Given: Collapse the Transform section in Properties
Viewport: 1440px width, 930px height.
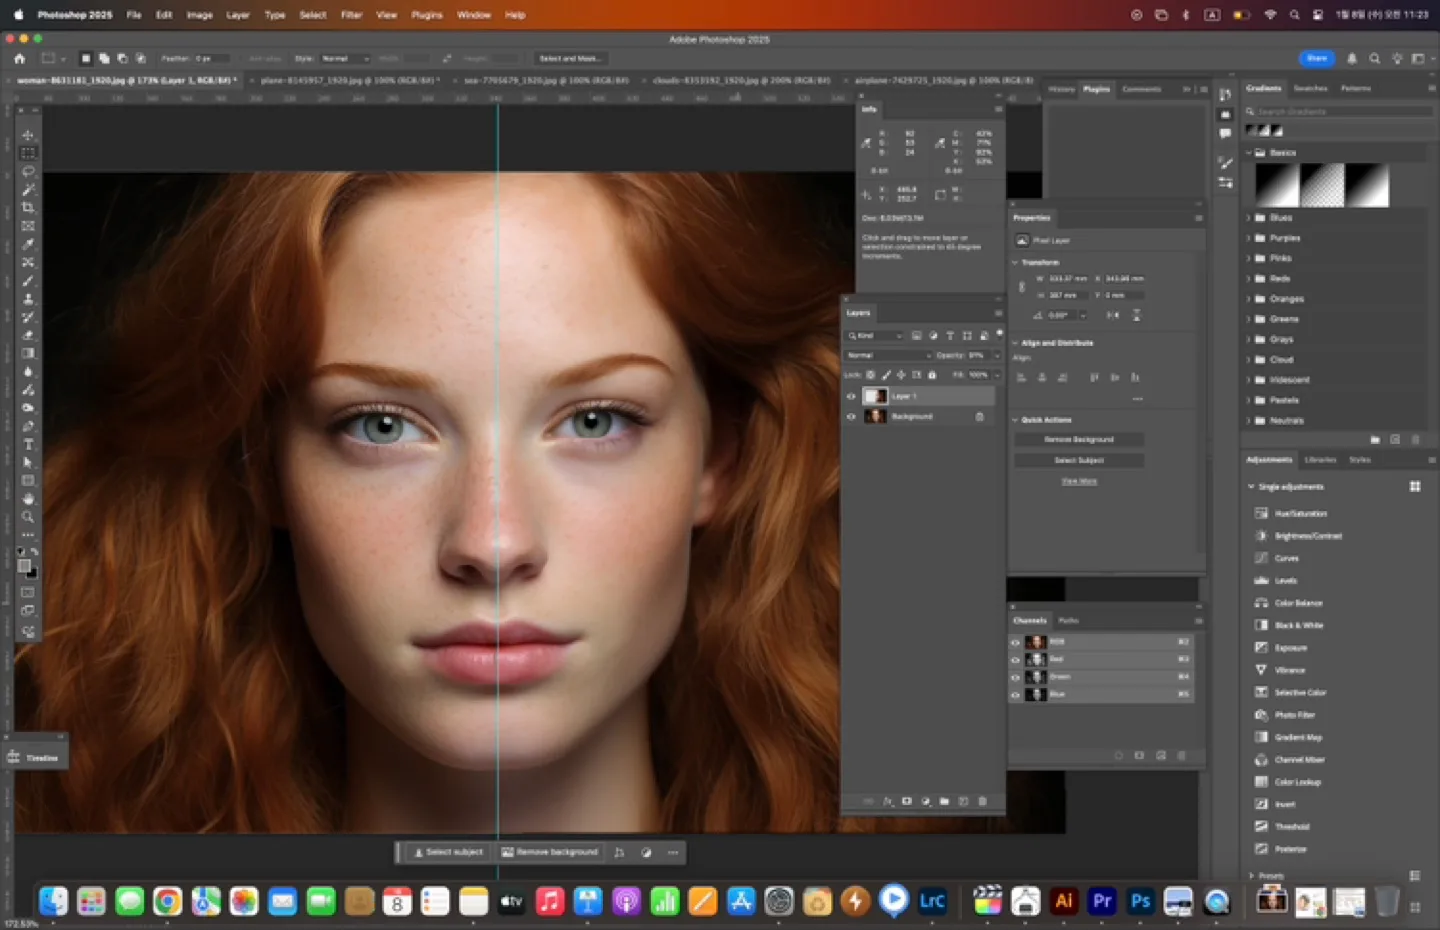Looking at the screenshot, I should click(1015, 262).
